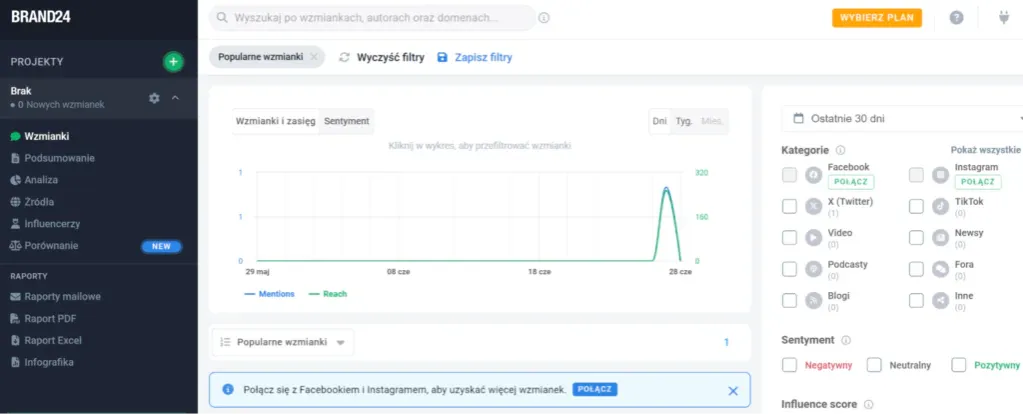The image size is (1023, 414).
Task: Check the TikTok category checkbox
Action: (x=915, y=206)
